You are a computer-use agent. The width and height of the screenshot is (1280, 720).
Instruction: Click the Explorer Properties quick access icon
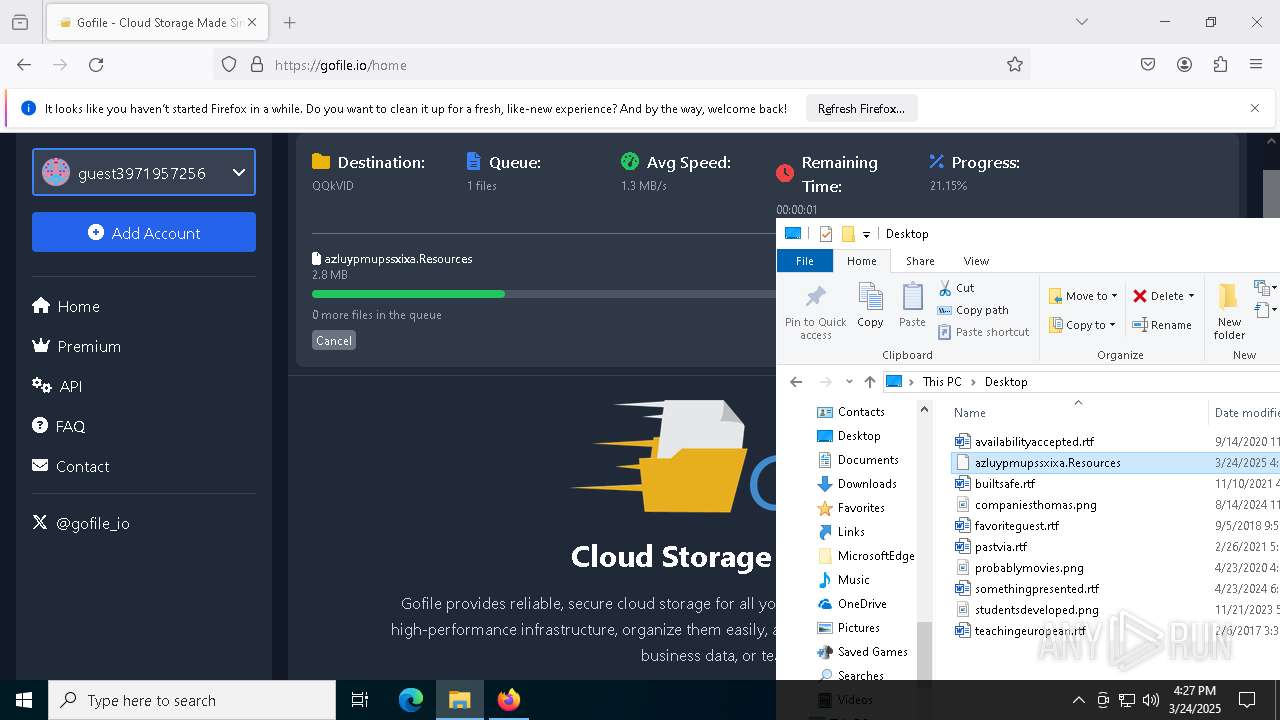pos(825,234)
